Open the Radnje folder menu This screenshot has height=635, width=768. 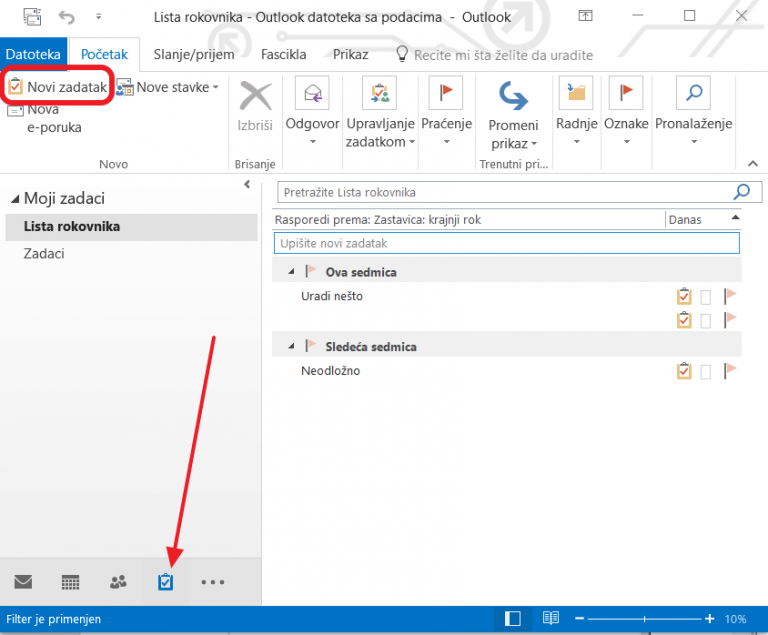point(576,112)
